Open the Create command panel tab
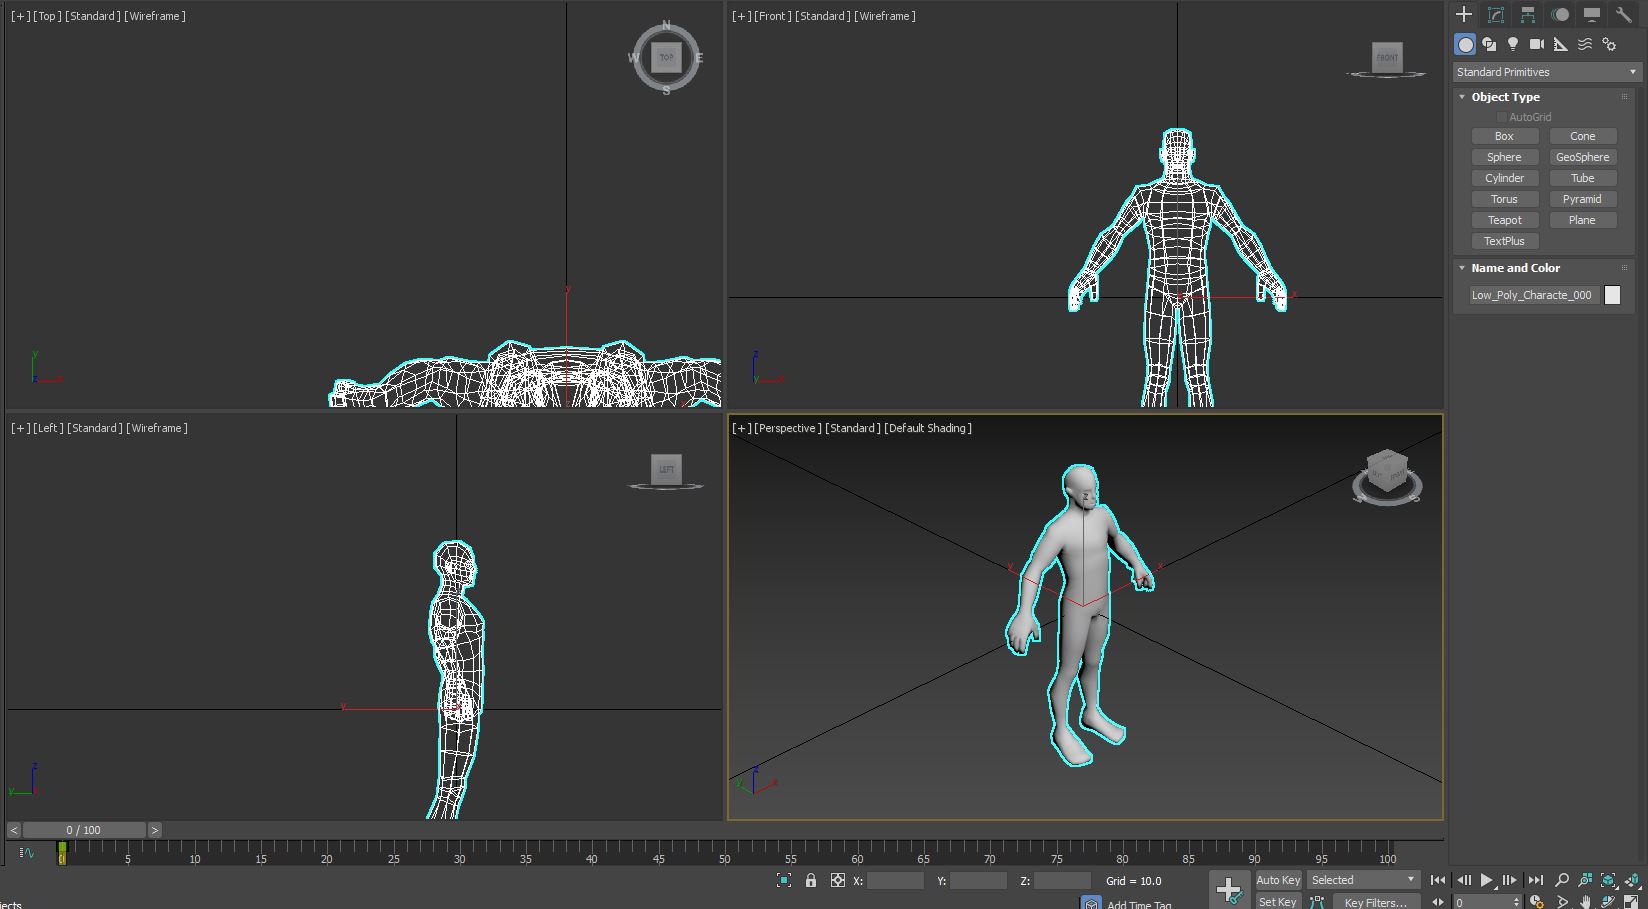 click(x=1464, y=14)
